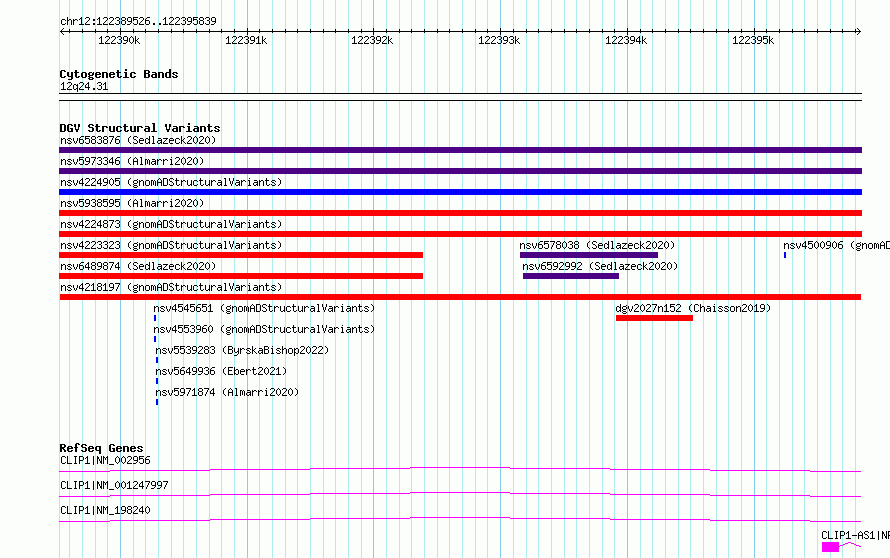The image size is (890, 558).
Task: Open the nsv4545651 gnomADStructuralVariants label
Action: coord(264,308)
